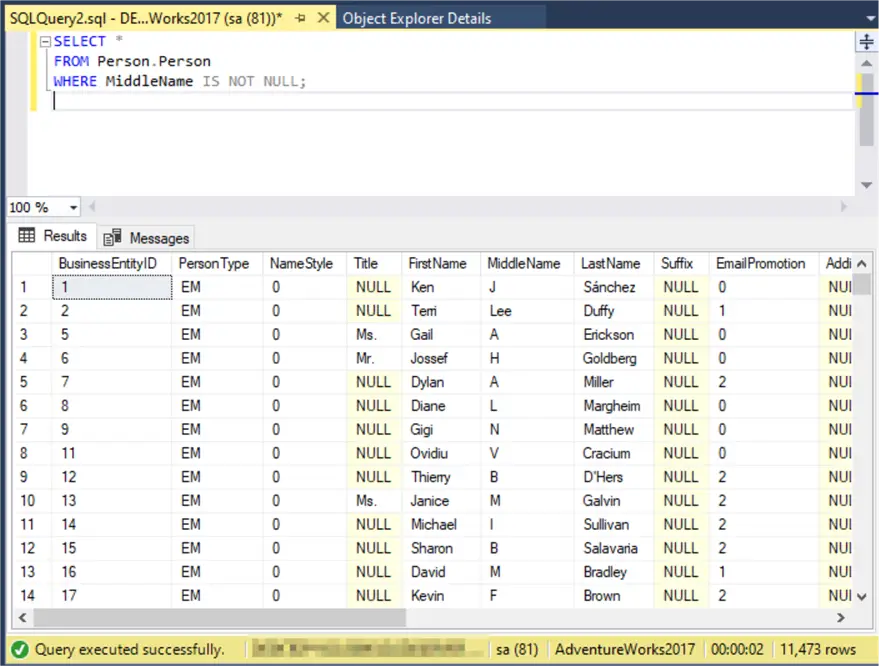Viewport: 879px width, 666px height.
Task: Click the query editor vertical scrollbar thumb
Action: click(x=866, y=108)
